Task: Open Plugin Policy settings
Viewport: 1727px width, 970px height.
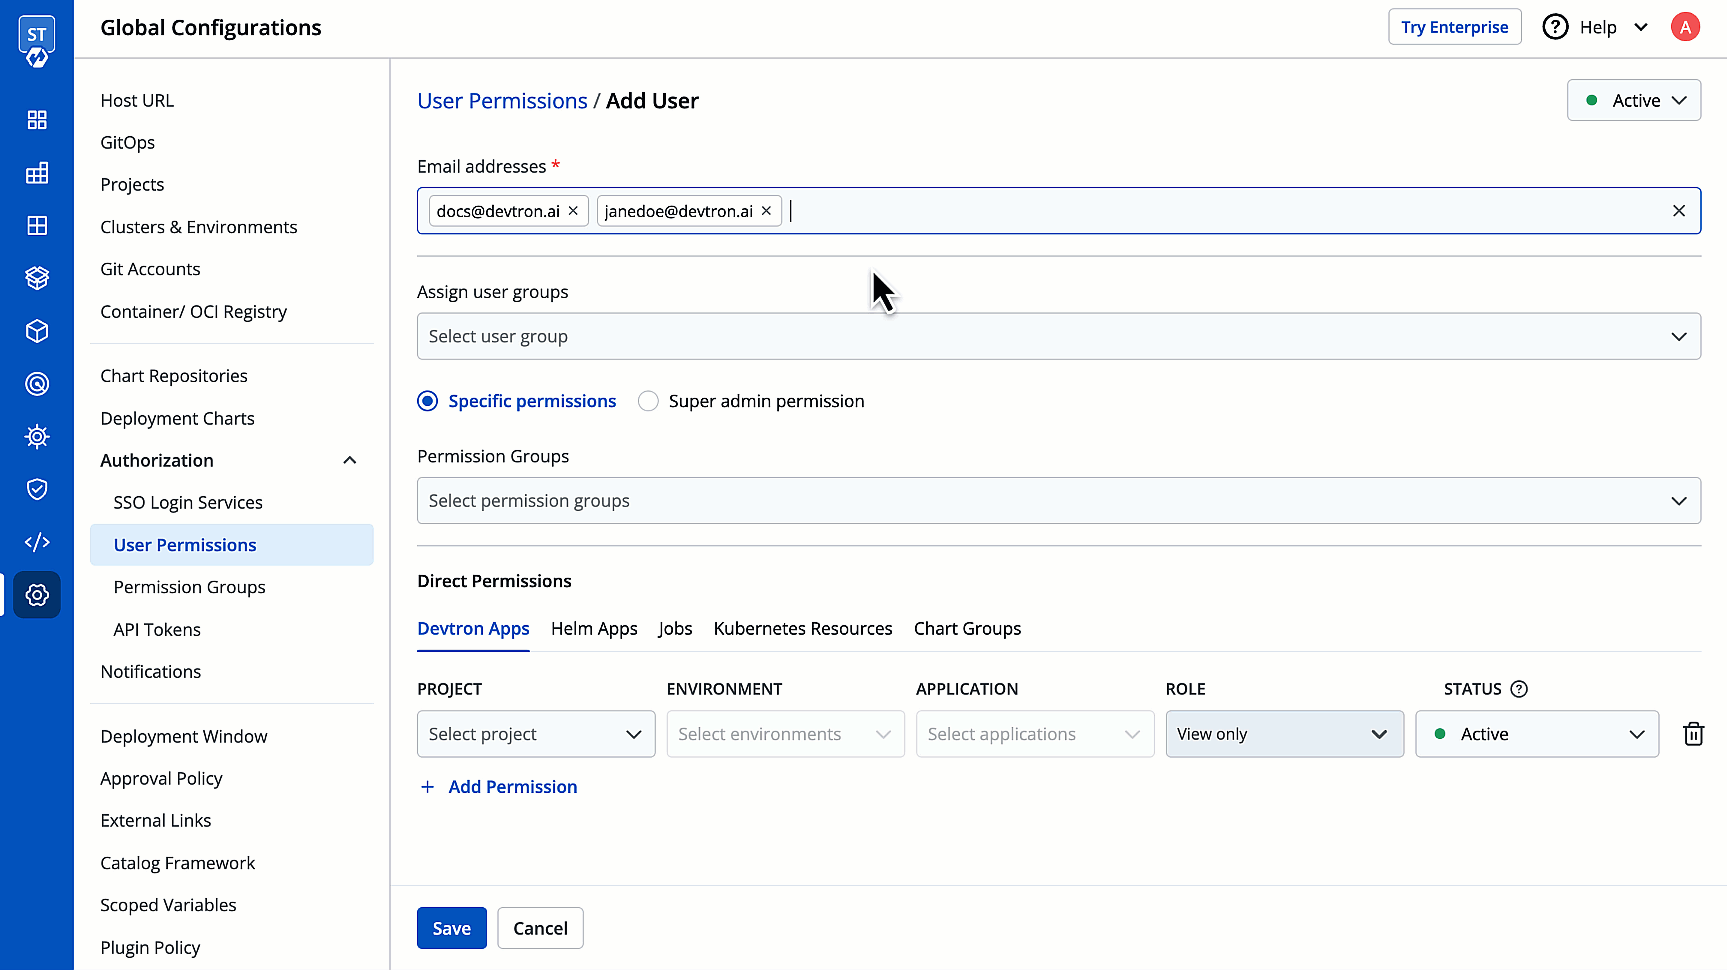Action: (x=150, y=948)
